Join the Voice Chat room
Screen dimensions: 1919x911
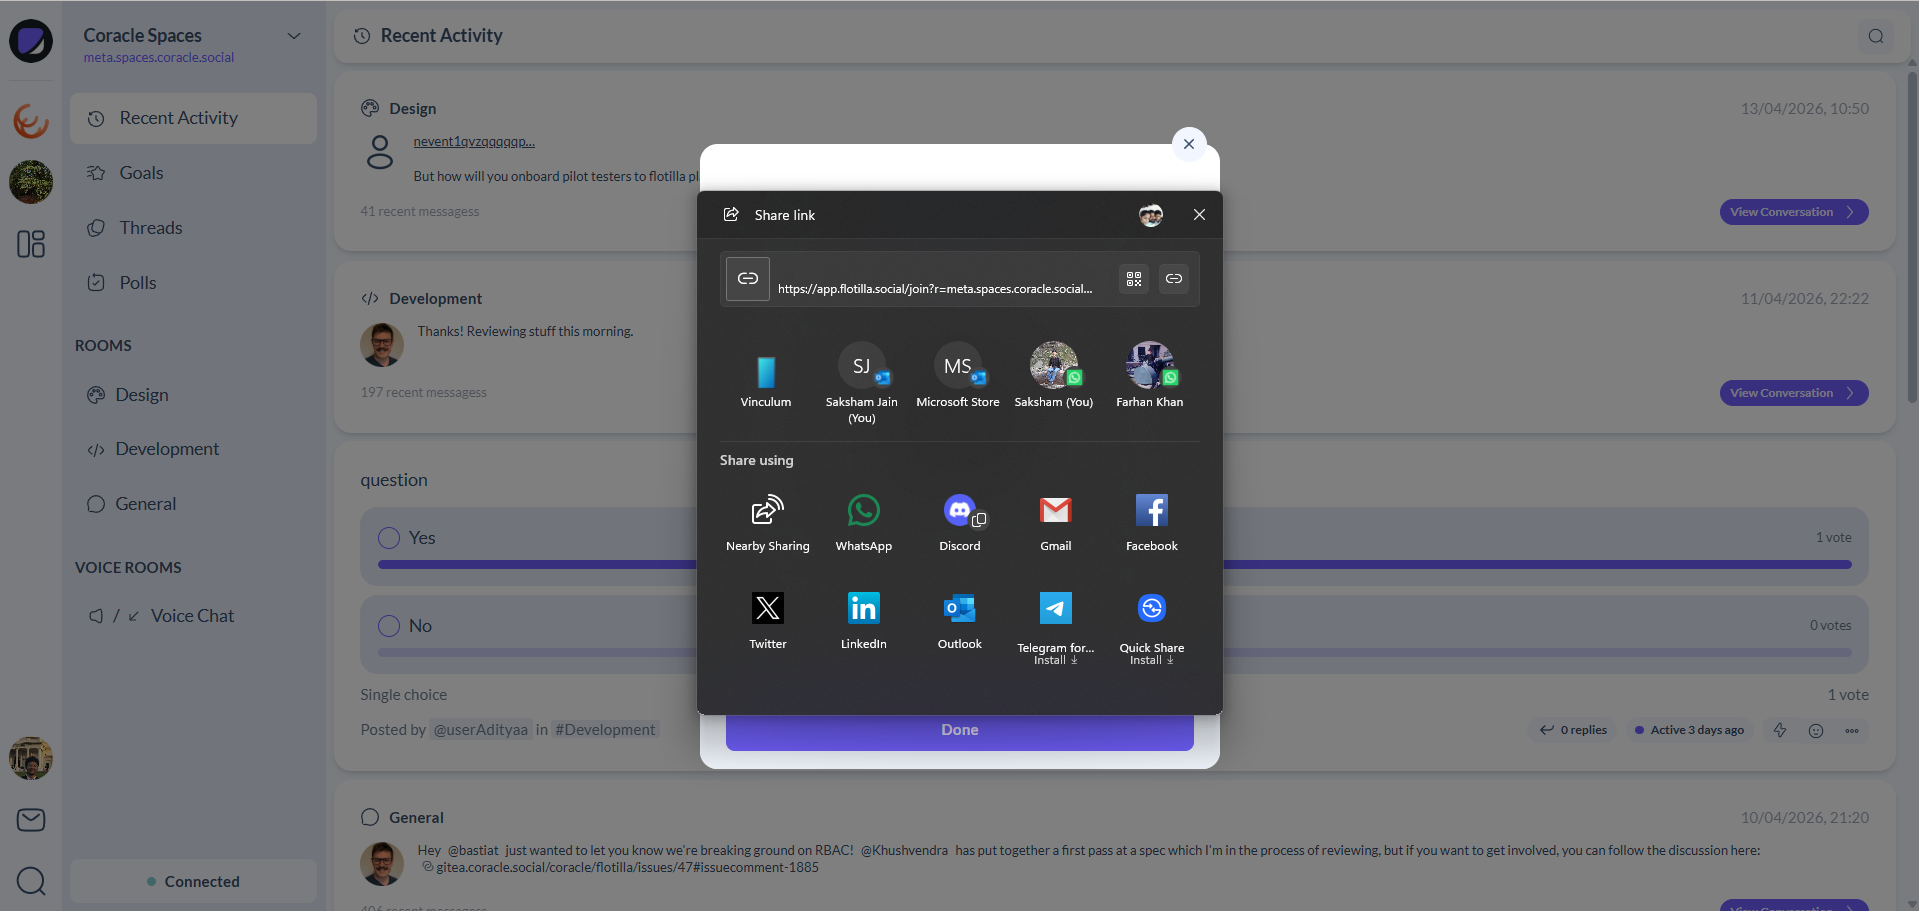[193, 616]
